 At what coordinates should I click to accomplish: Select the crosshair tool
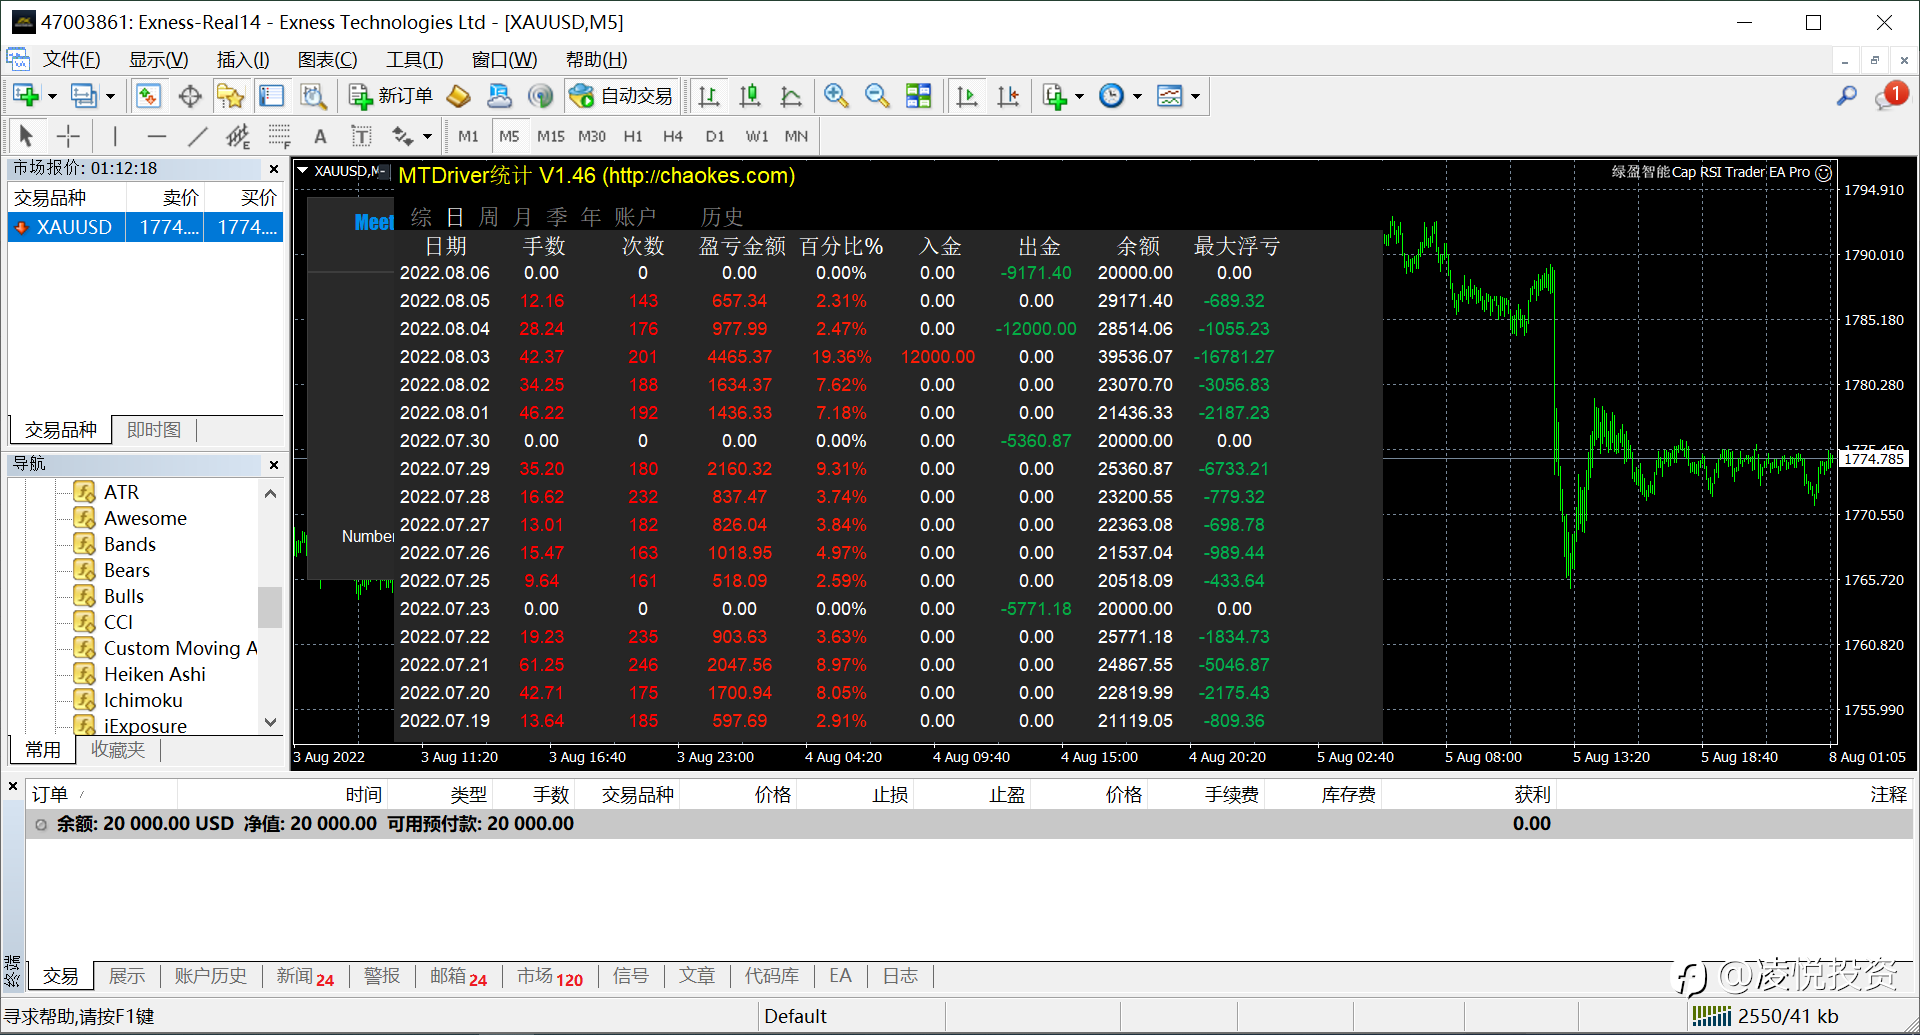click(x=68, y=136)
